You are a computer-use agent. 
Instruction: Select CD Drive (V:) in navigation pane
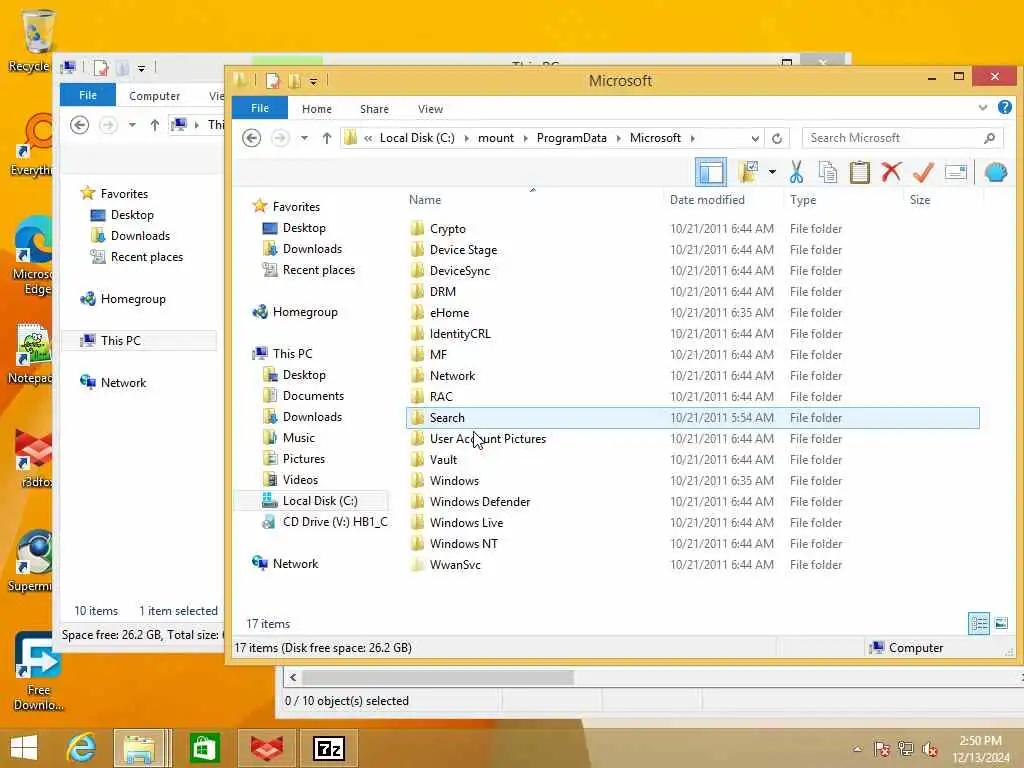pos(325,522)
